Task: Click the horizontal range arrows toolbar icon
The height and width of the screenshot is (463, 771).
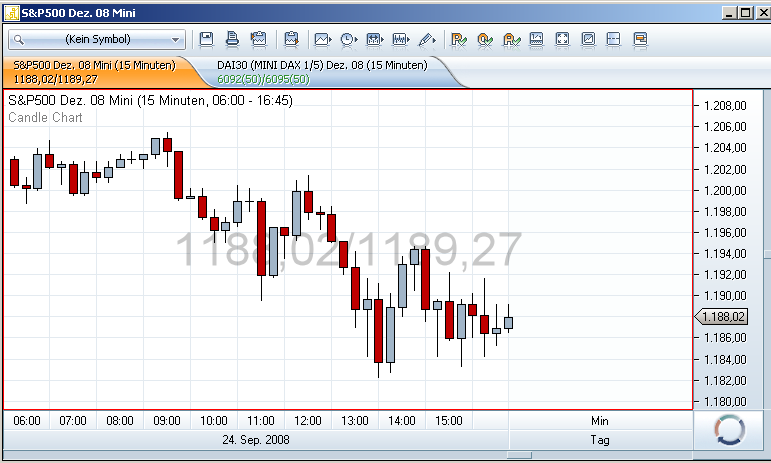Action: (x=375, y=39)
